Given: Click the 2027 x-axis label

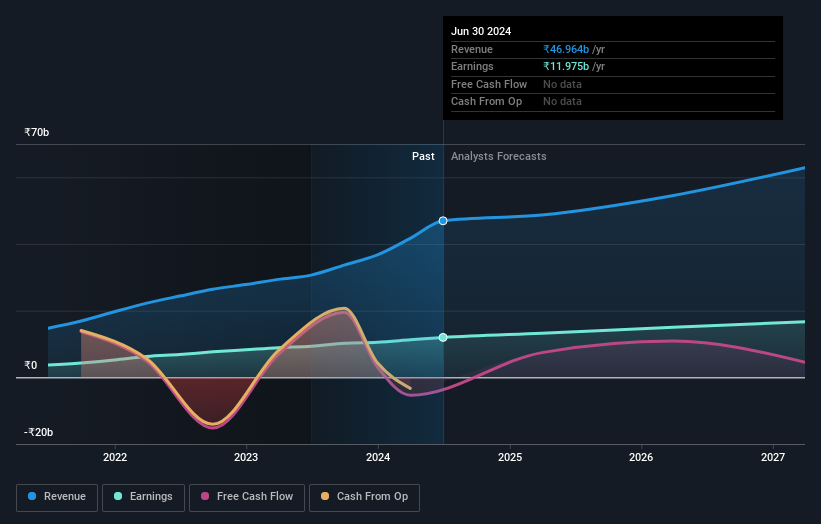Looking at the screenshot, I should click(x=773, y=457).
